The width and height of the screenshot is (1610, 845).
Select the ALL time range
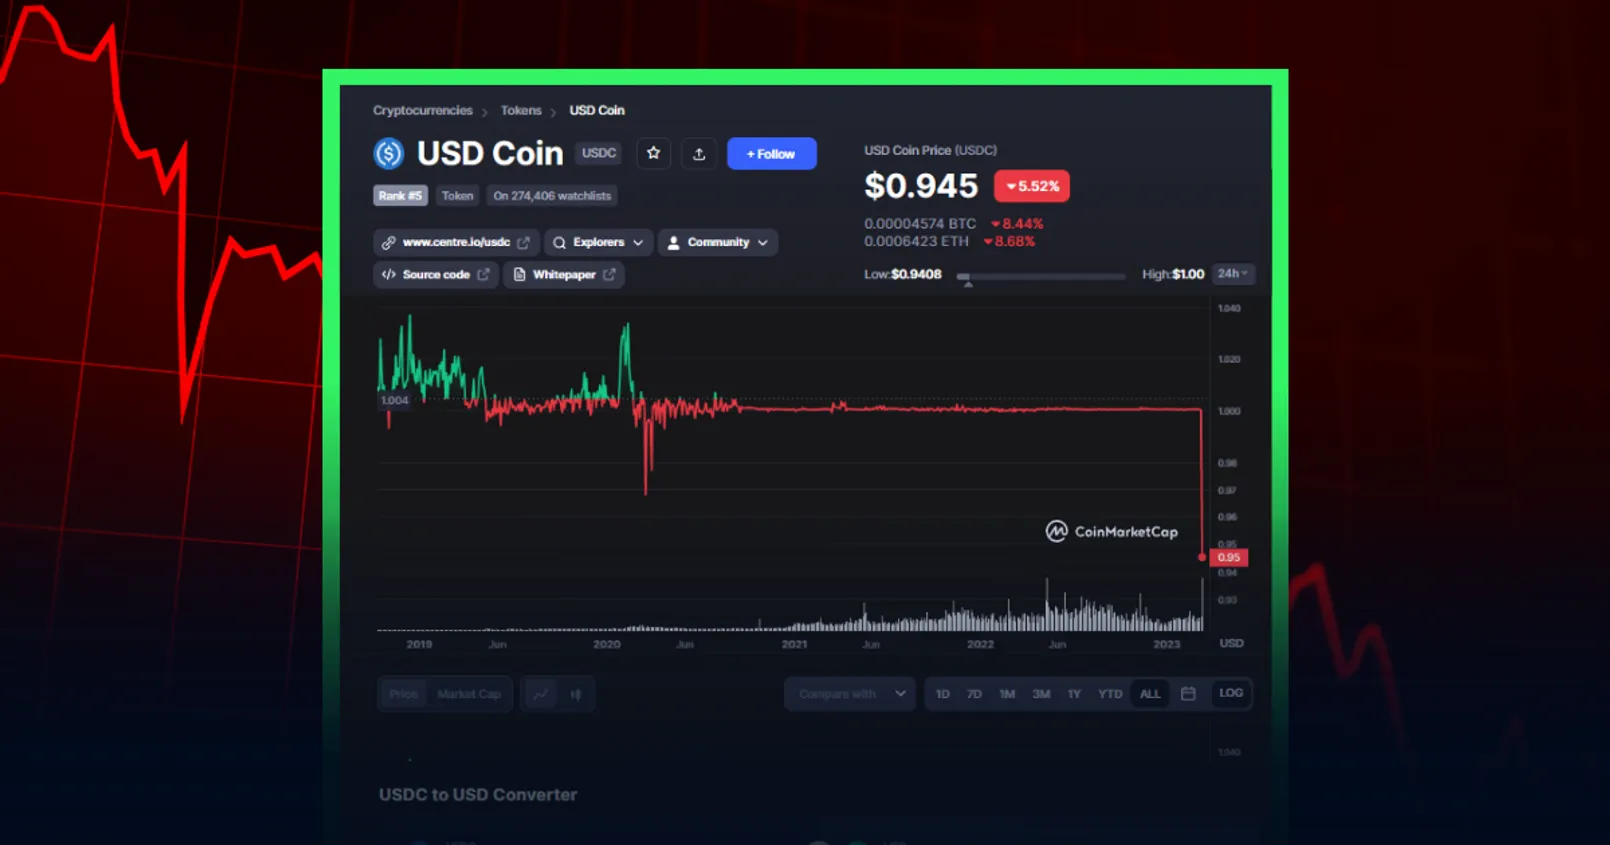pyautogui.click(x=1150, y=693)
